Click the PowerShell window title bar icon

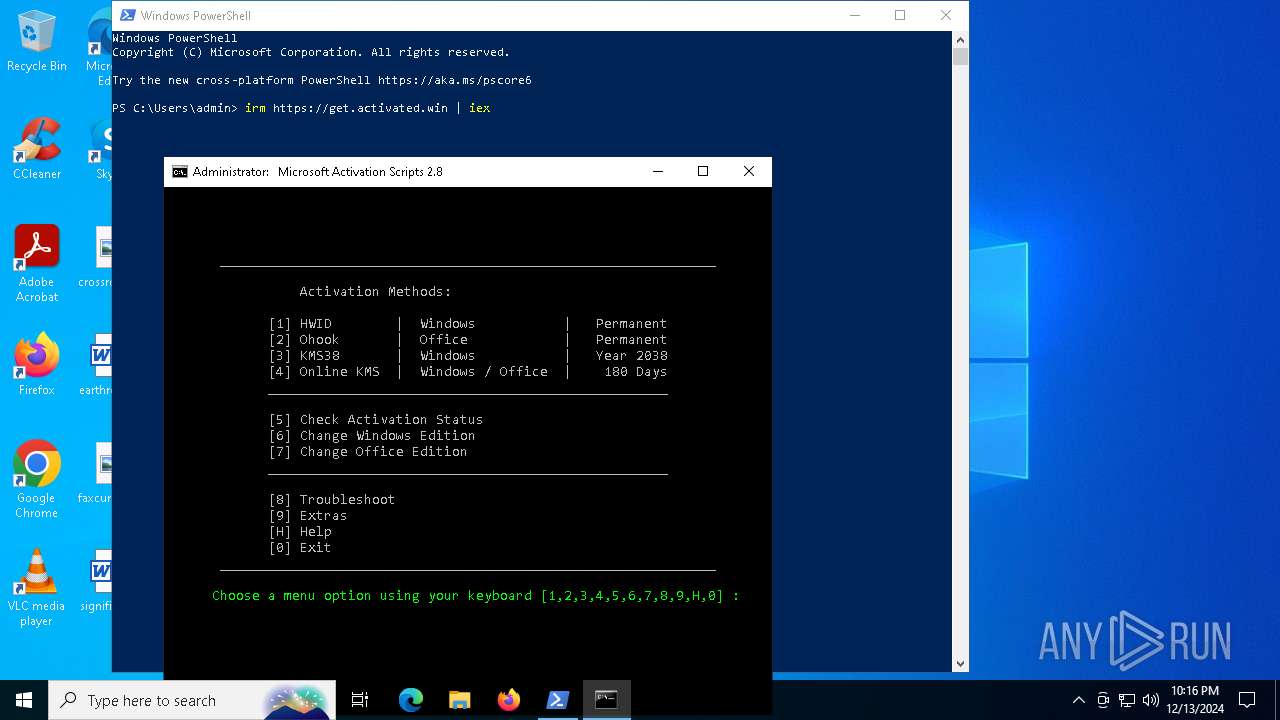128,15
